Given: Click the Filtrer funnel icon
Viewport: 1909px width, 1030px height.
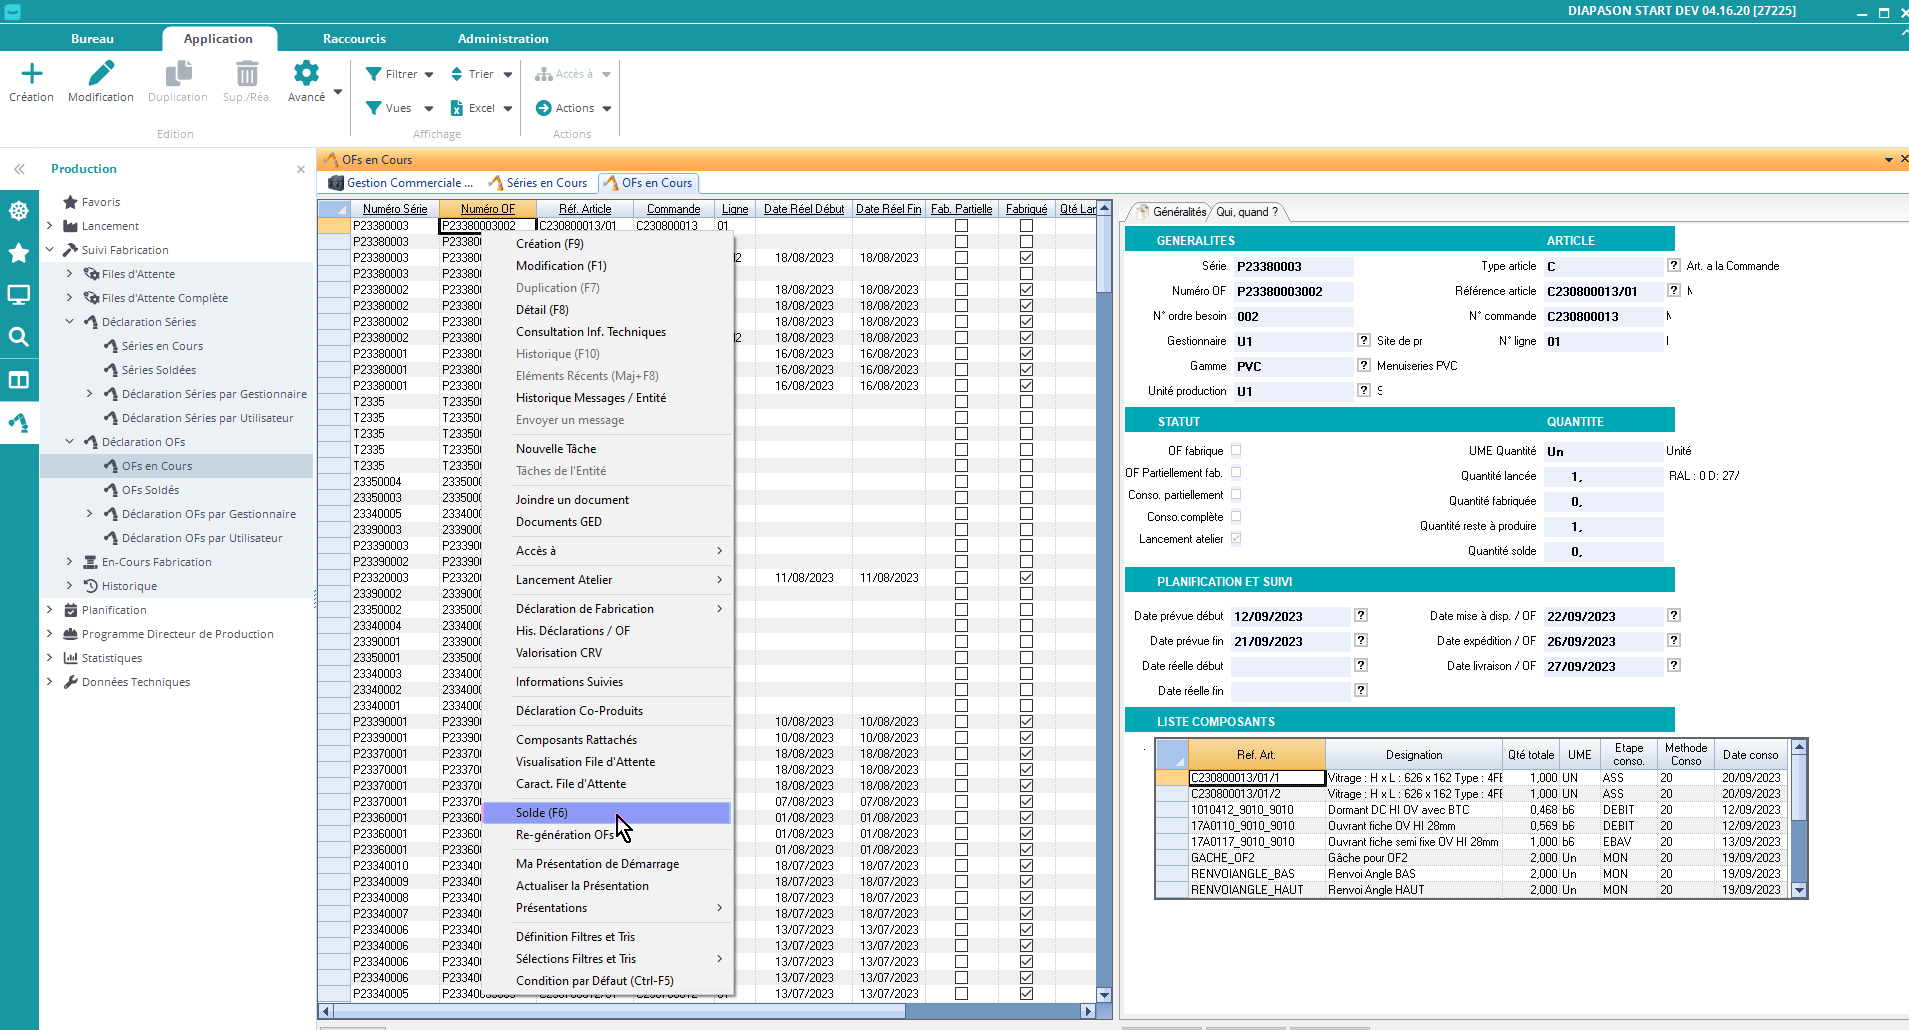Looking at the screenshot, I should point(374,74).
